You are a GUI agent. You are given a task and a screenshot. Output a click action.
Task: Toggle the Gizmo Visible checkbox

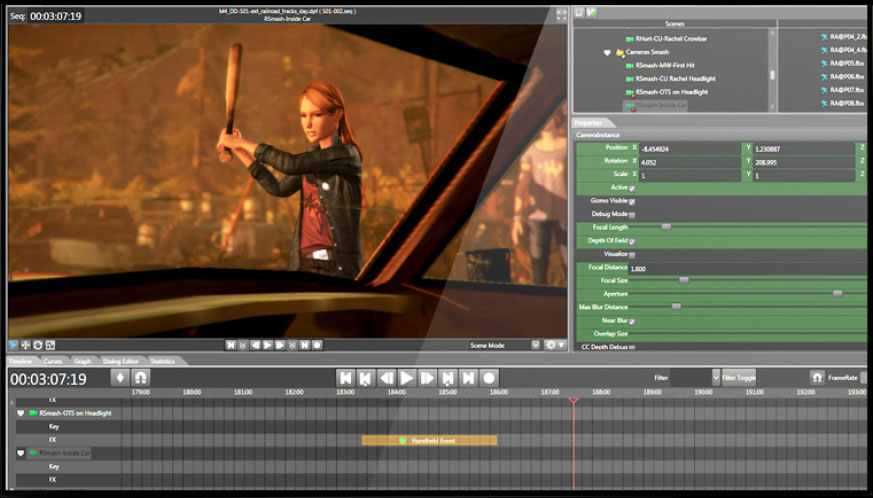click(632, 201)
